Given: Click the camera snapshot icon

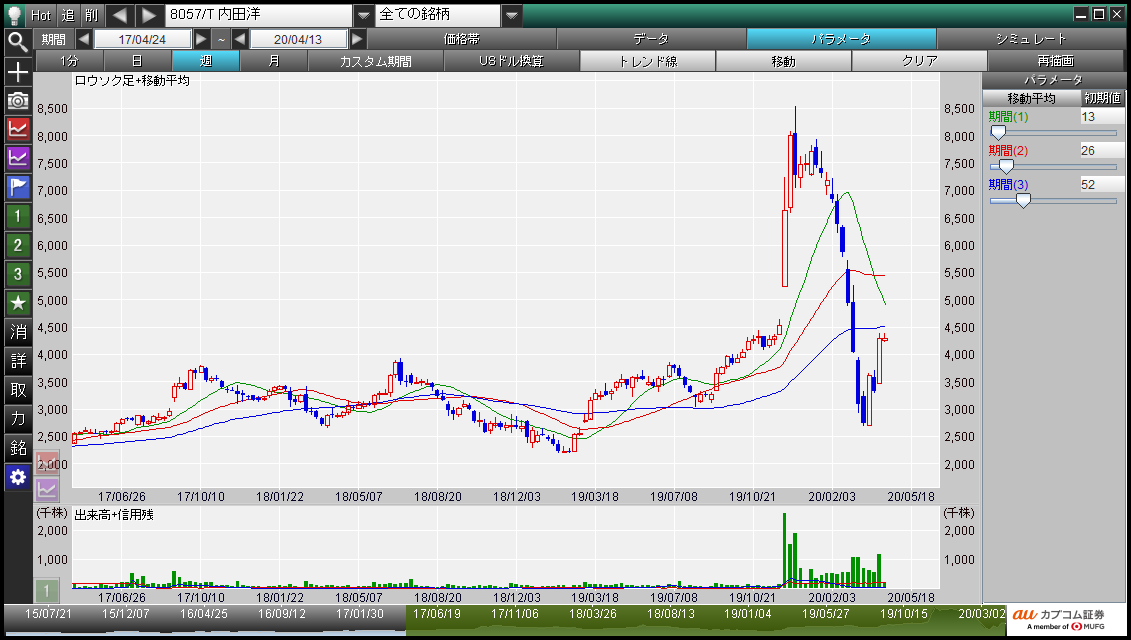Looking at the screenshot, I should click(x=17, y=100).
